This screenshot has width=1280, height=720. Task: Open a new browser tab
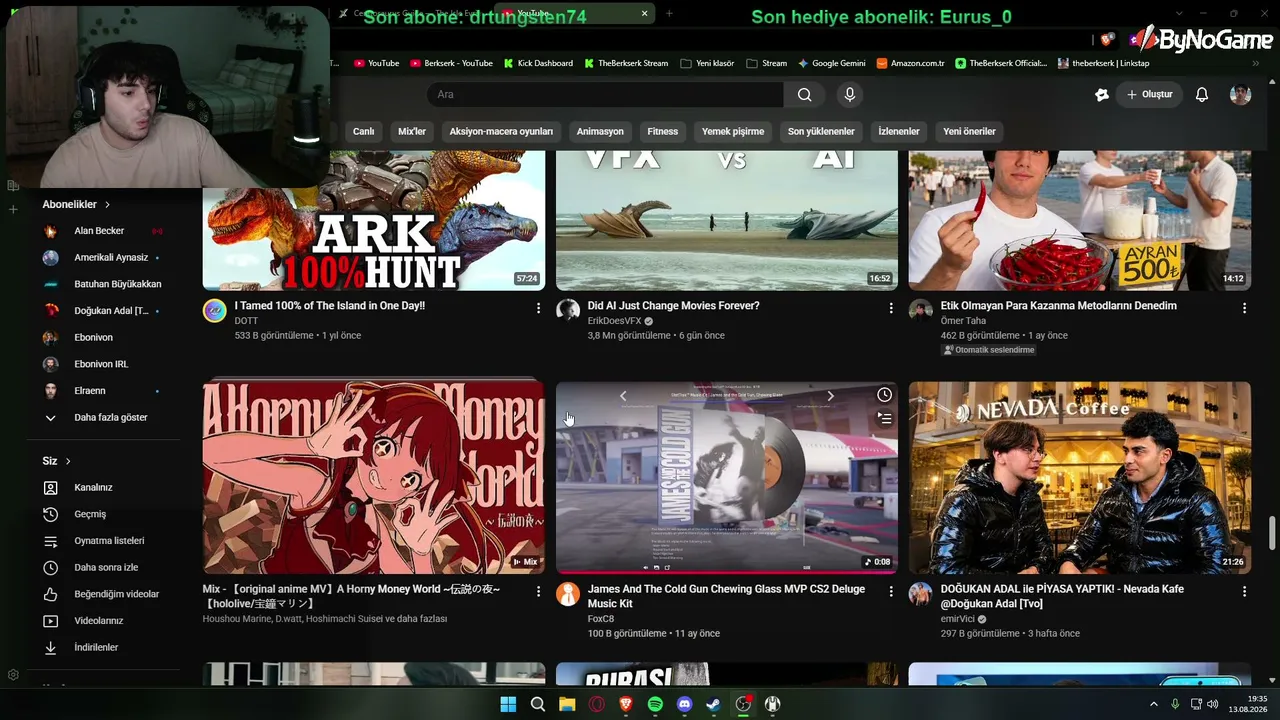[669, 14]
